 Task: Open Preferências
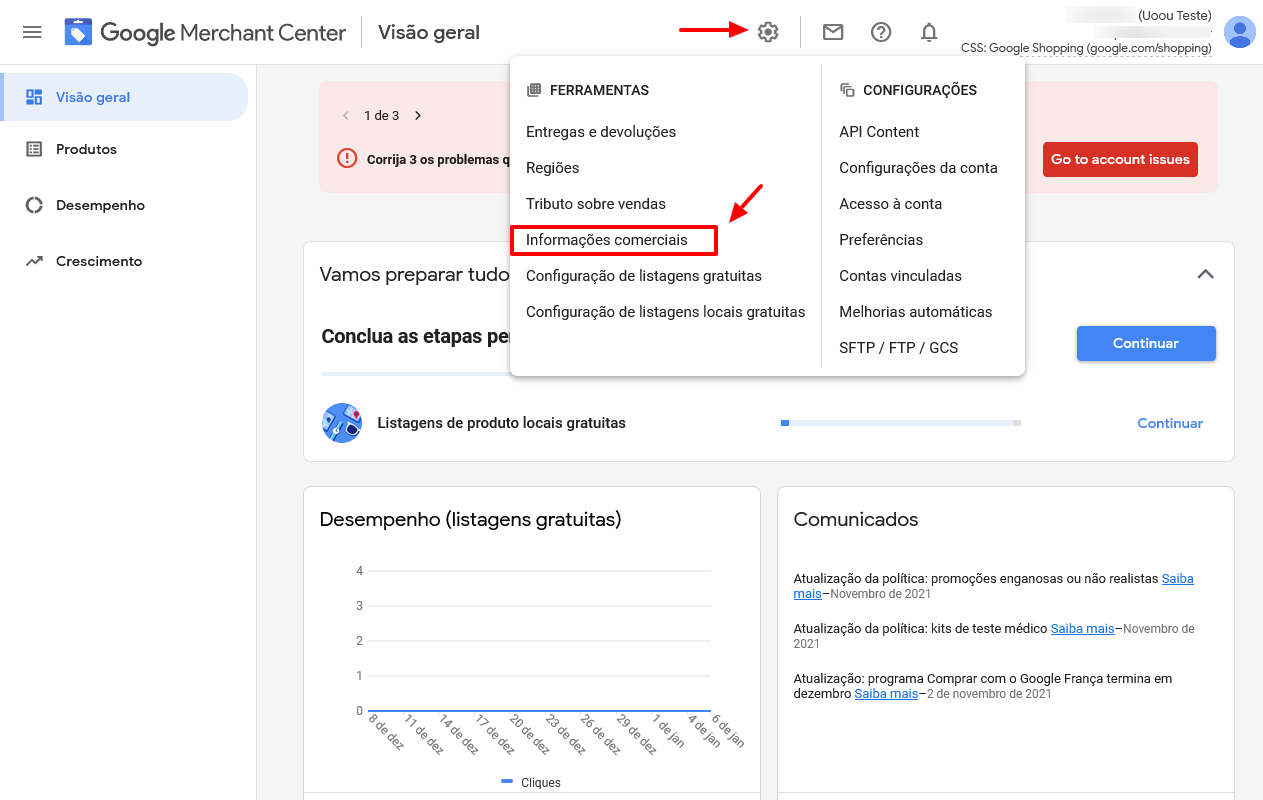[881, 240]
